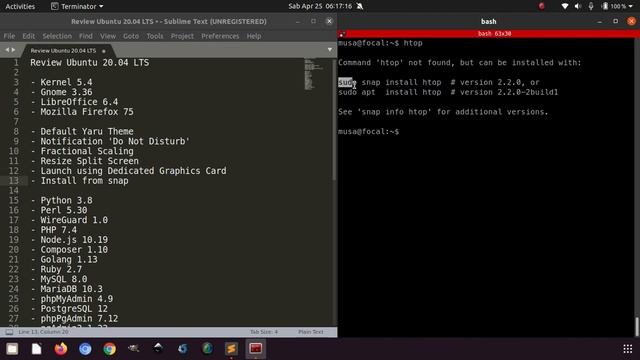Click "See 'snap info htop'" line in terminal
This screenshot has height=360, width=640.
pos(443,112)
